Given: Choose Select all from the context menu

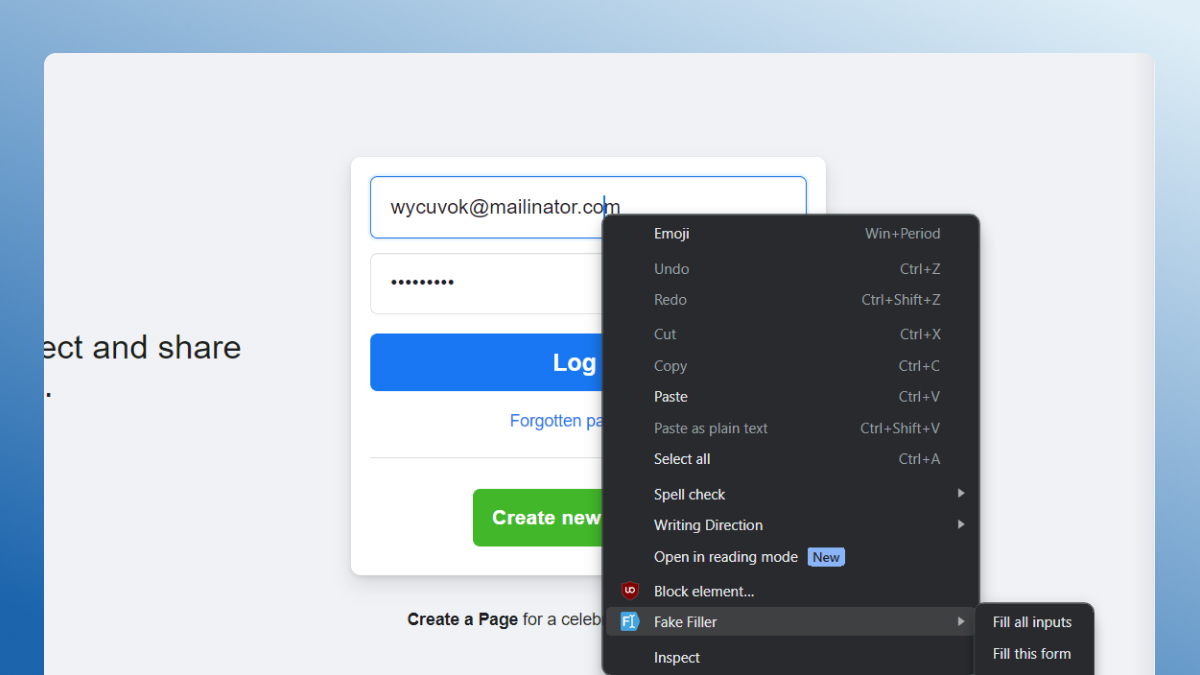Looking at the screenshot, I should (682, 459).
